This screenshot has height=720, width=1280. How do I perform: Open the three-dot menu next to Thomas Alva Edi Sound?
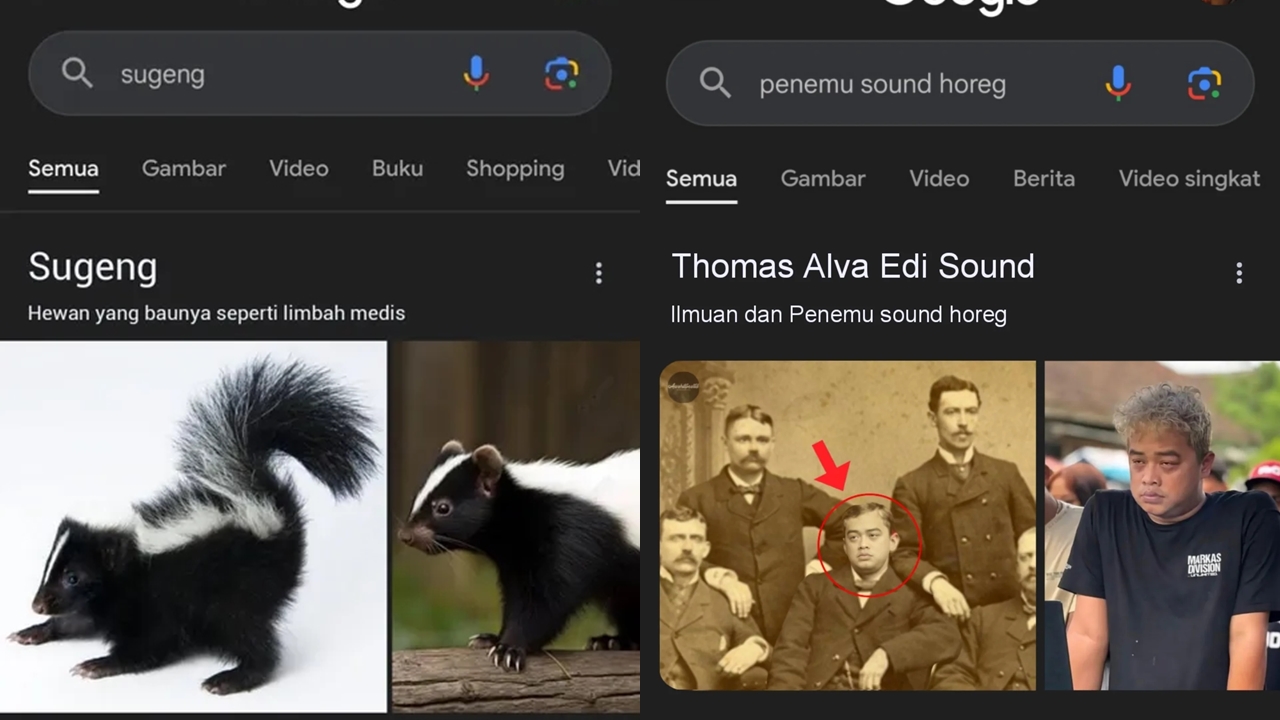pyautogui.click(x=1239, y=273)
